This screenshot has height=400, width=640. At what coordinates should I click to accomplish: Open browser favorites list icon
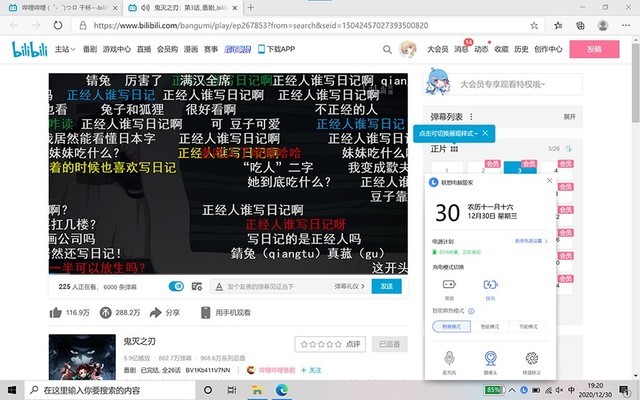[x=558, y=25]
